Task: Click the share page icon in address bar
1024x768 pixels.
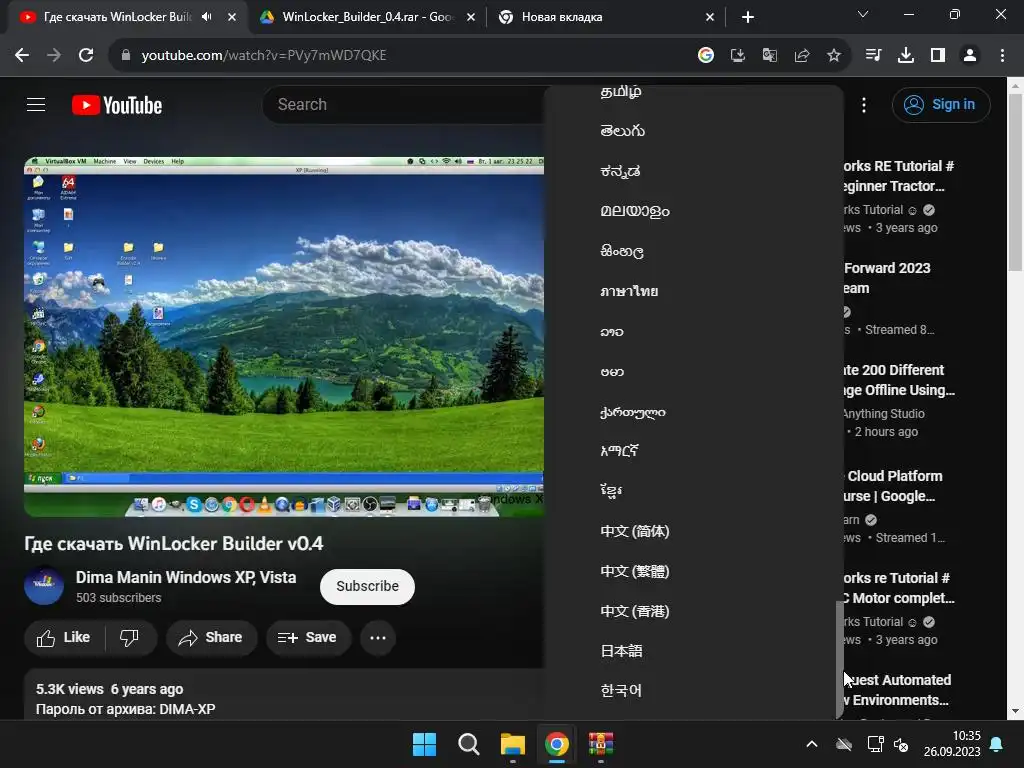Action: pos(802,56)
